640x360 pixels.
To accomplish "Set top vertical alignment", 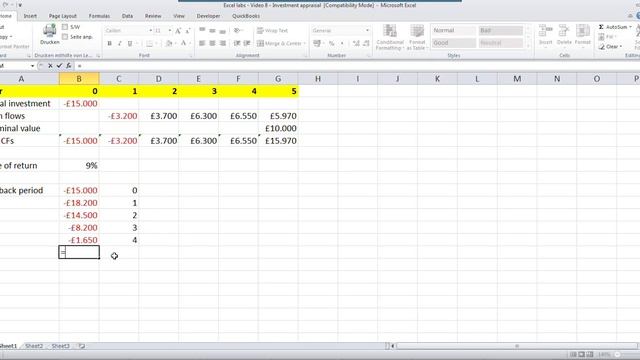I will point(202,30).
